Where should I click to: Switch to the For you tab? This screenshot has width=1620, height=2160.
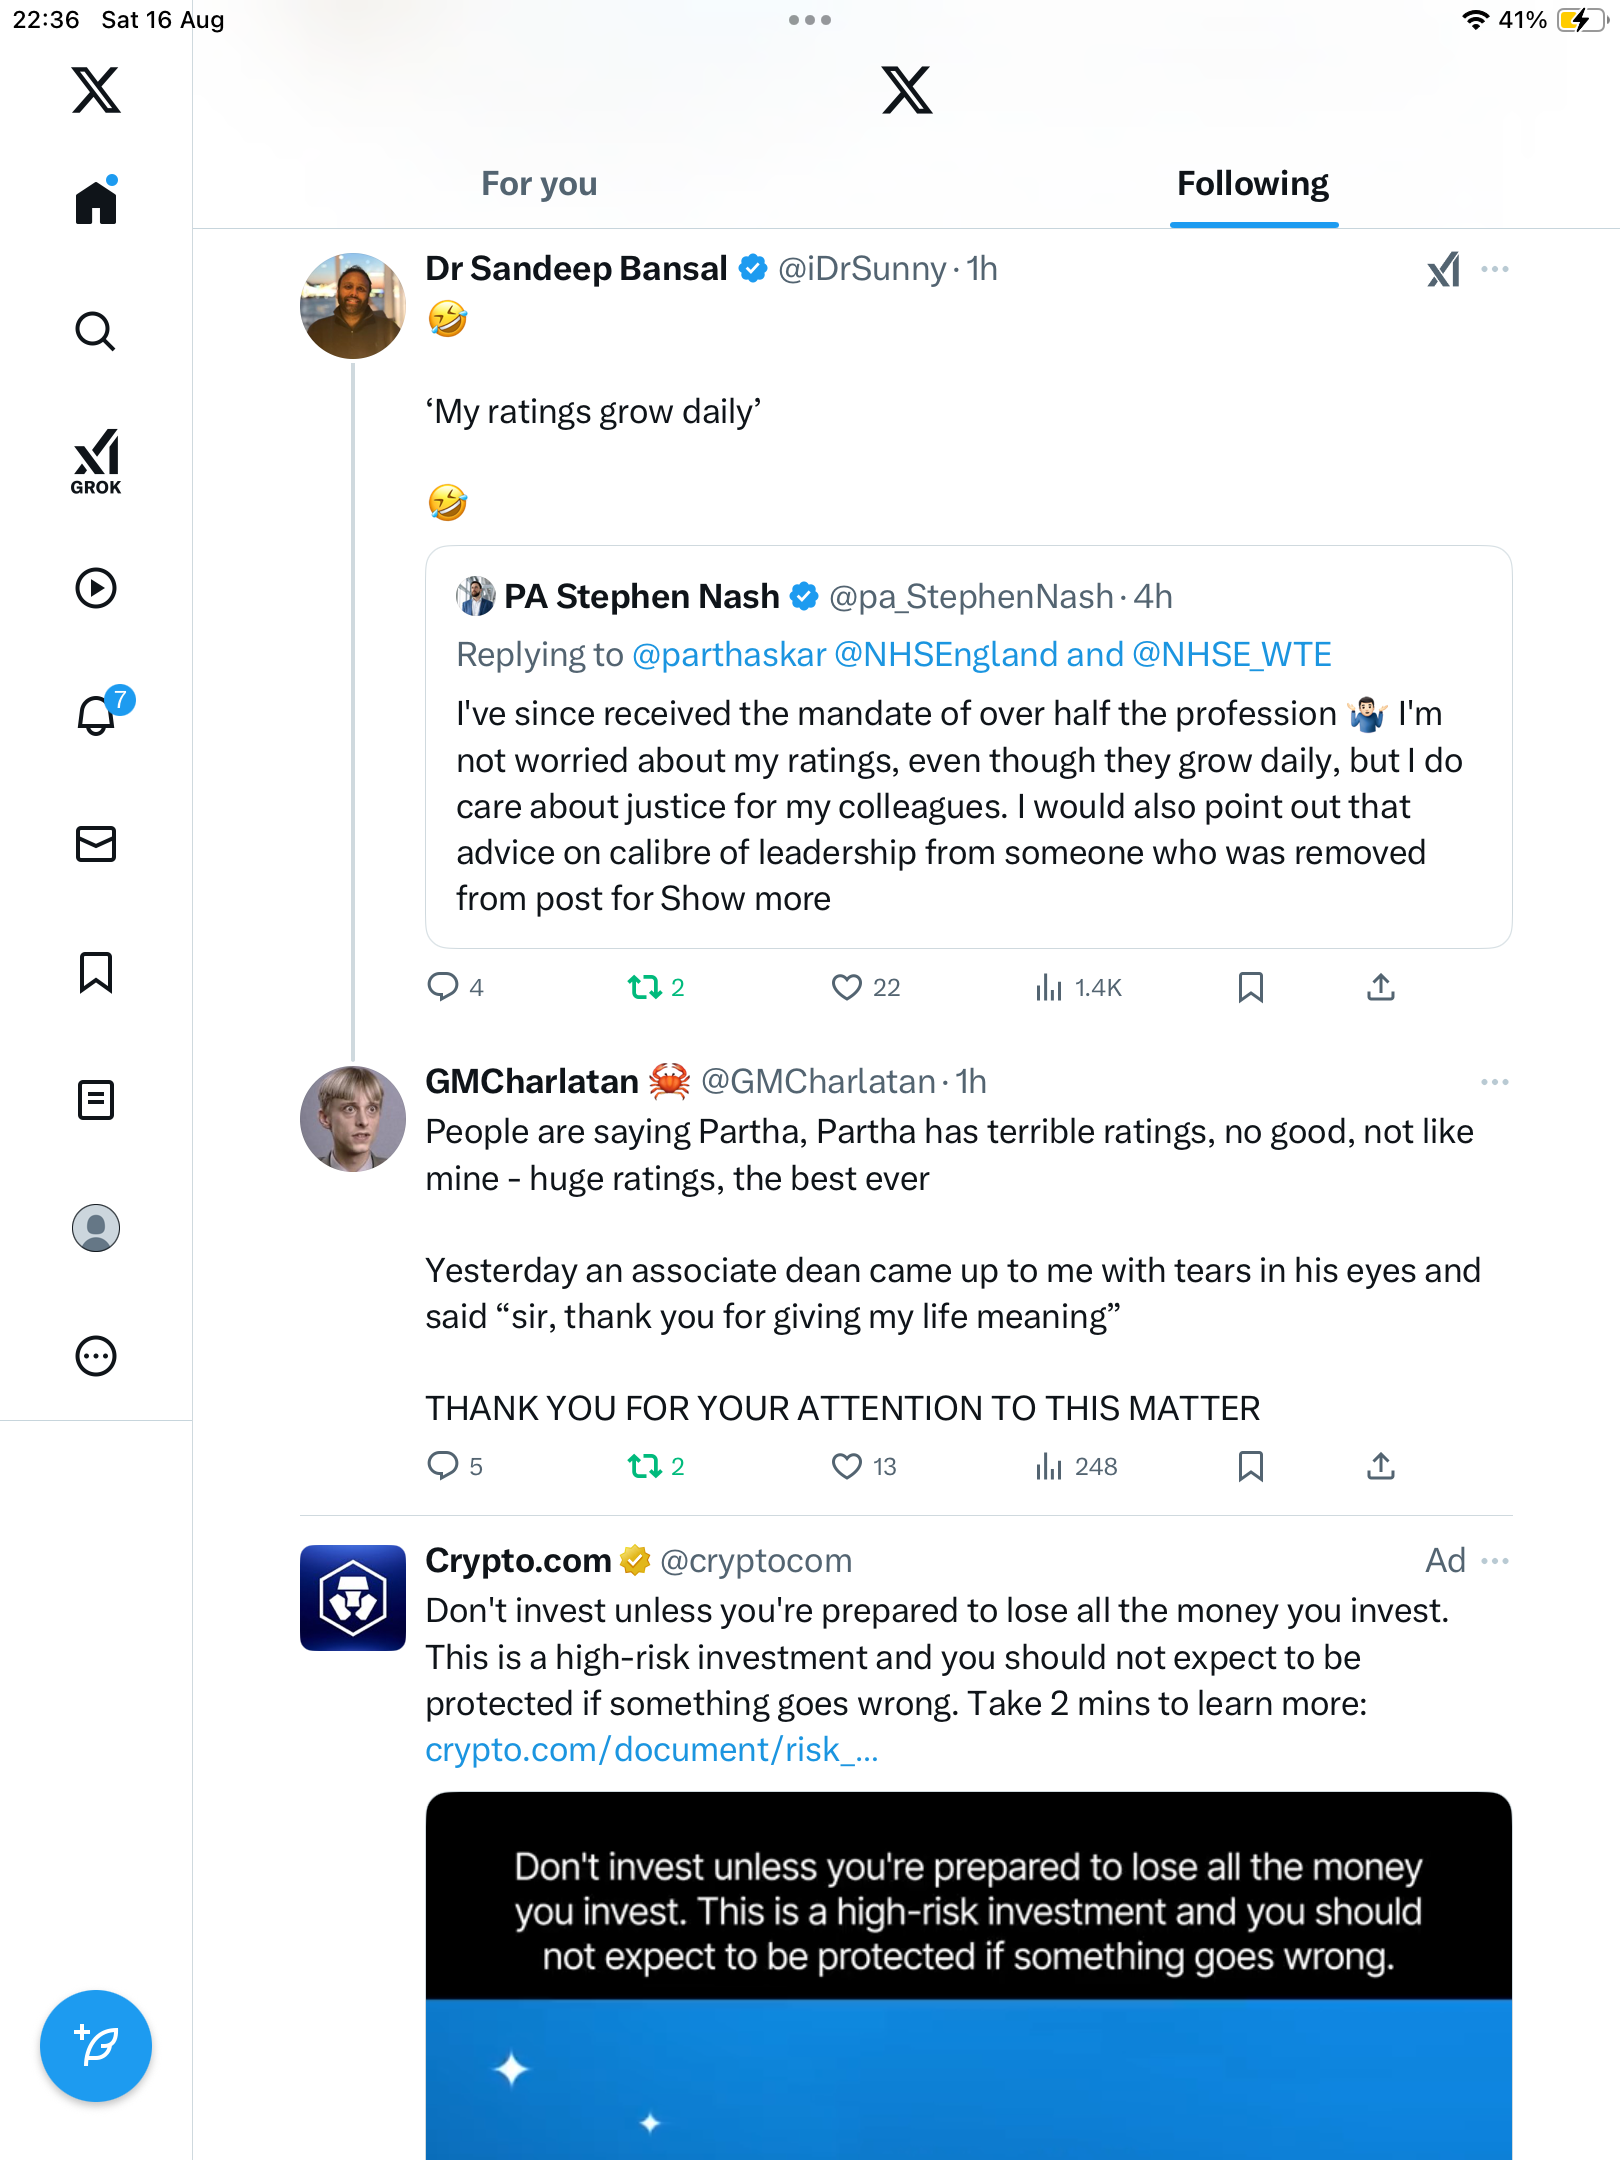pyautogui.click(x=539, y=184)
